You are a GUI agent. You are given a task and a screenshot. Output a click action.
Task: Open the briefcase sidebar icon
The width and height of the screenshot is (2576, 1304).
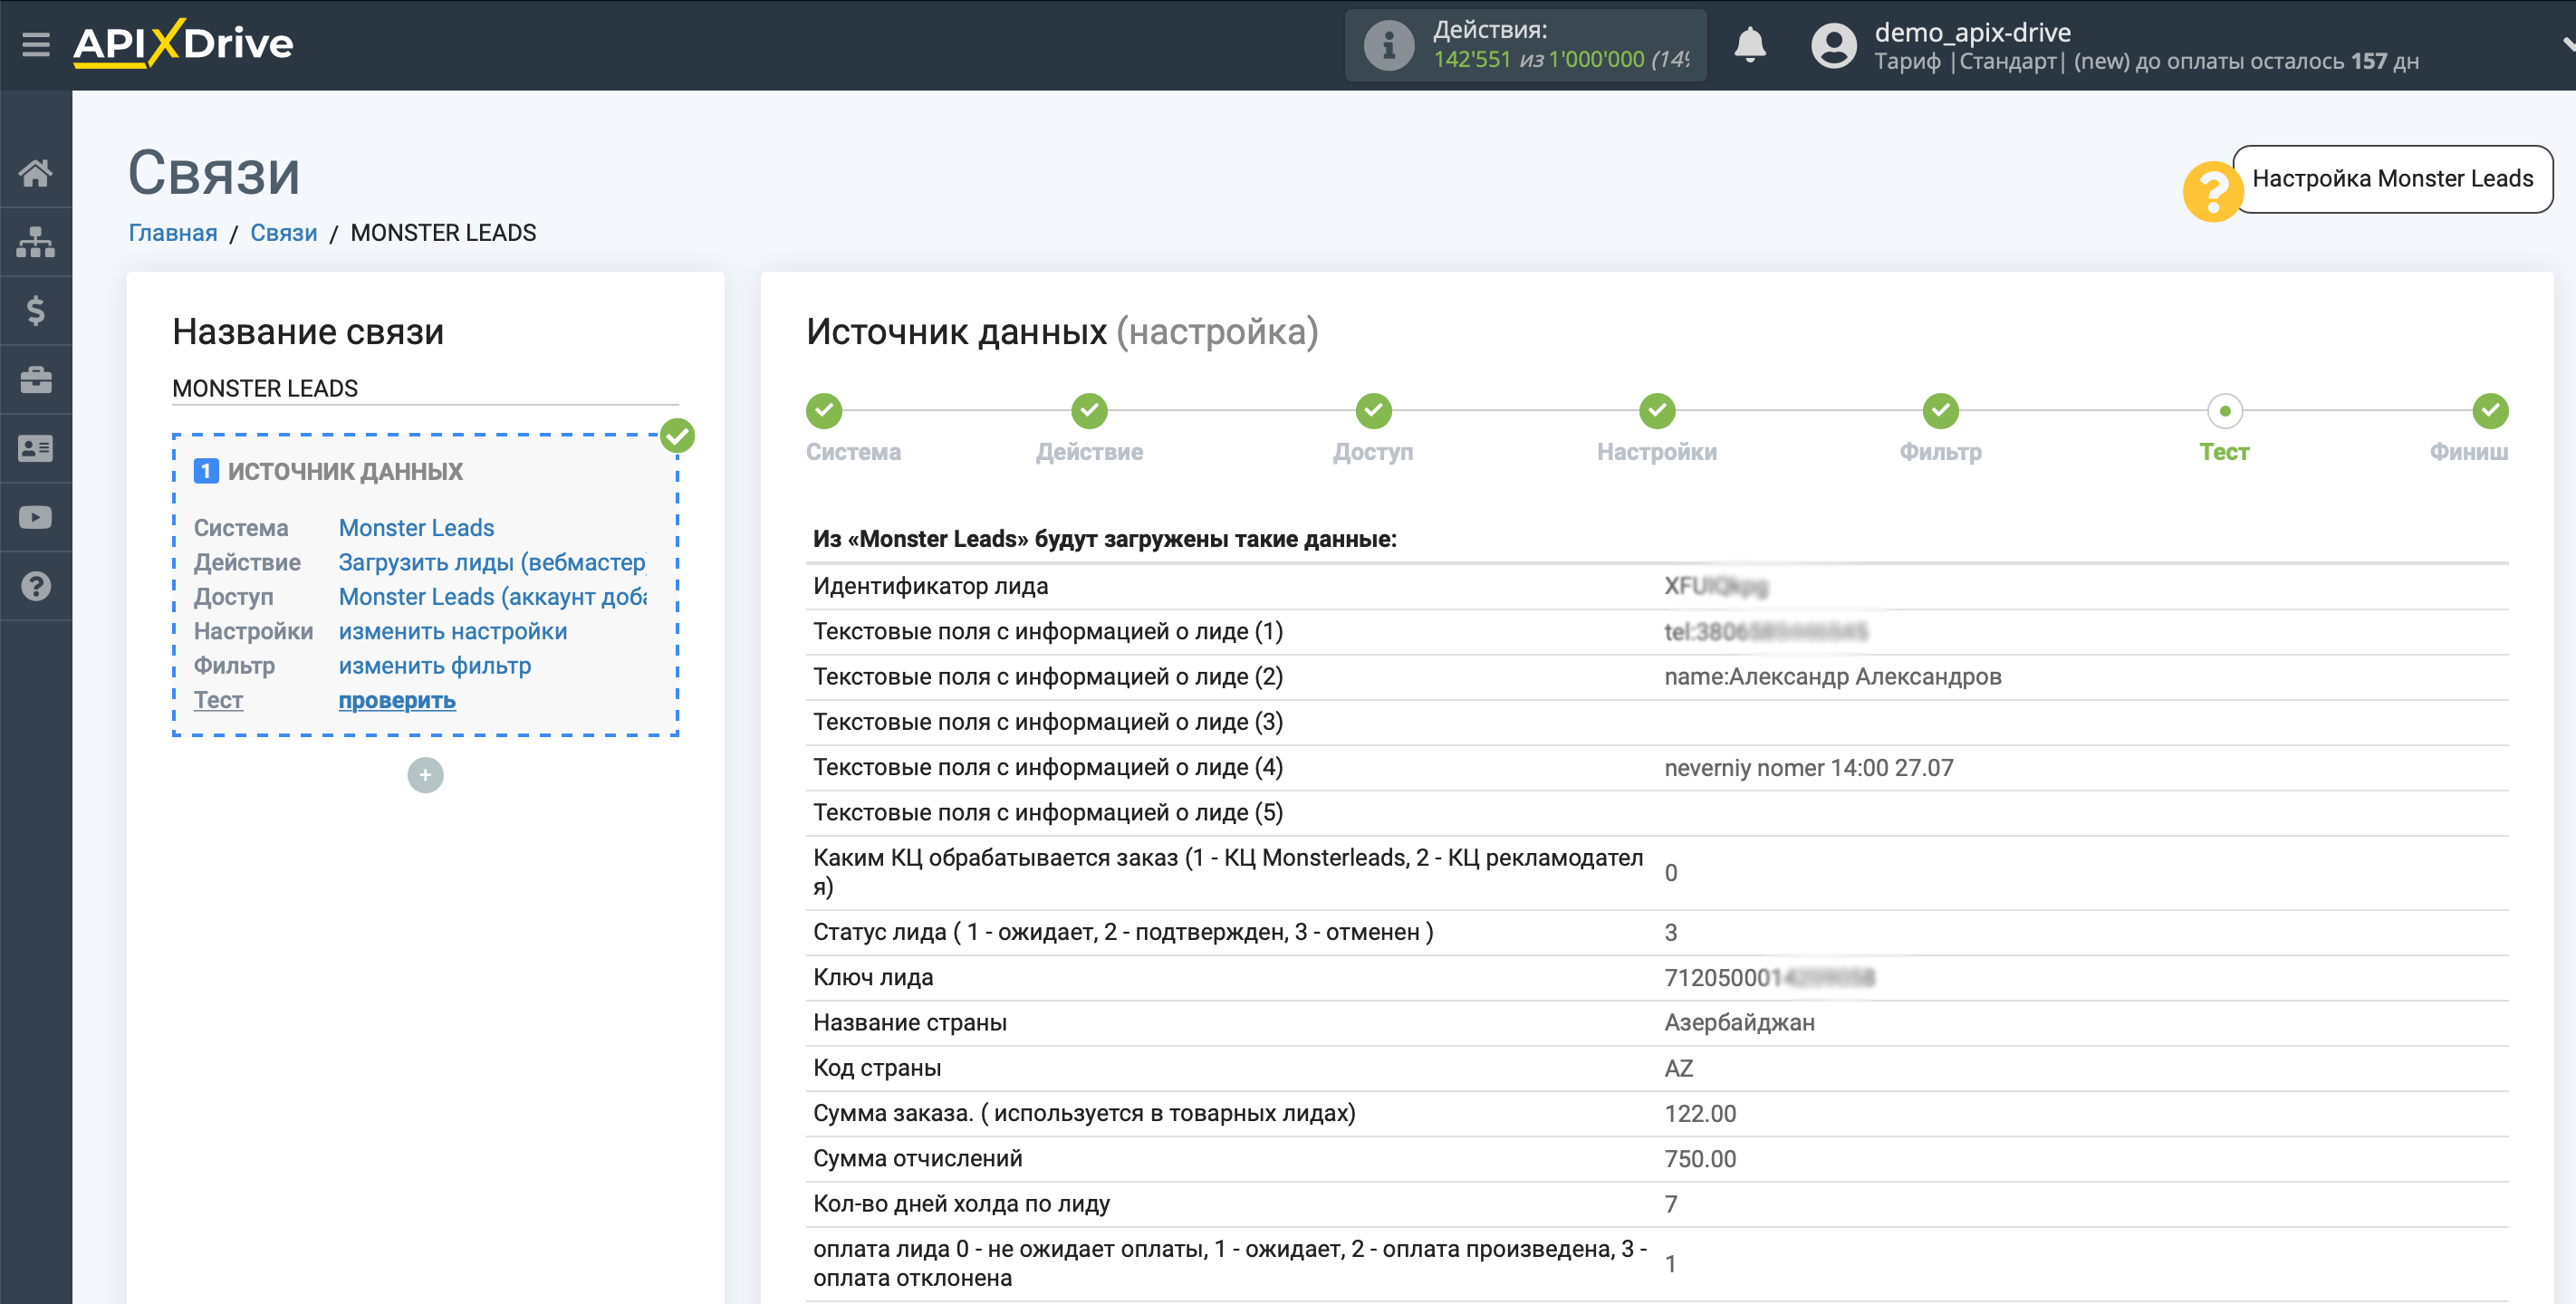click(x=36, y=380)
